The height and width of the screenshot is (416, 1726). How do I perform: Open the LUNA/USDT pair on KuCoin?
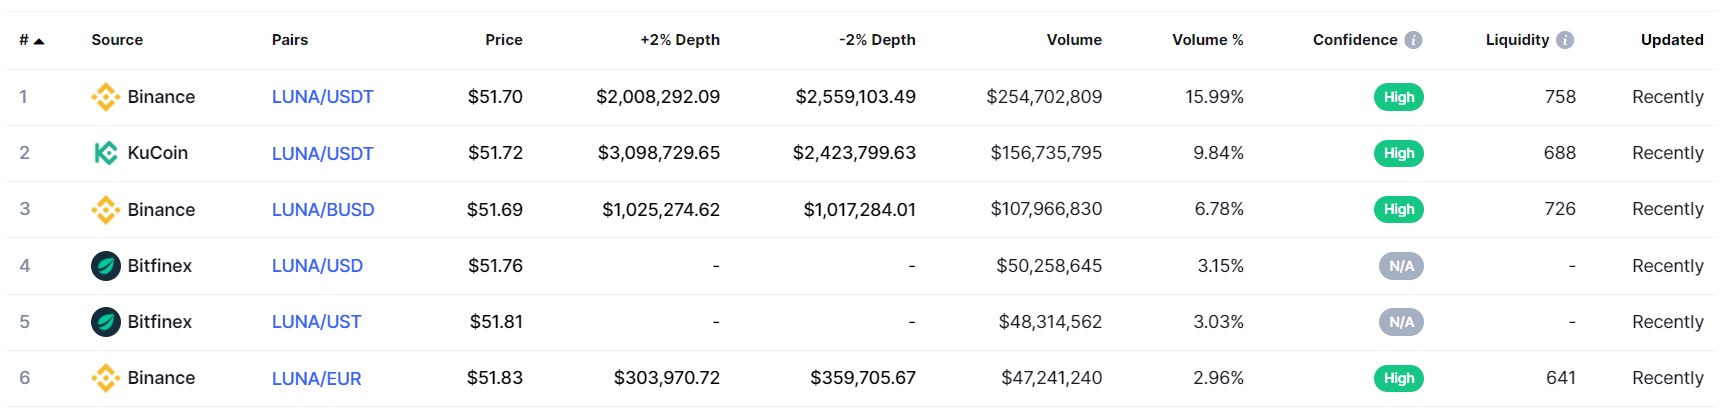(322, 154)
